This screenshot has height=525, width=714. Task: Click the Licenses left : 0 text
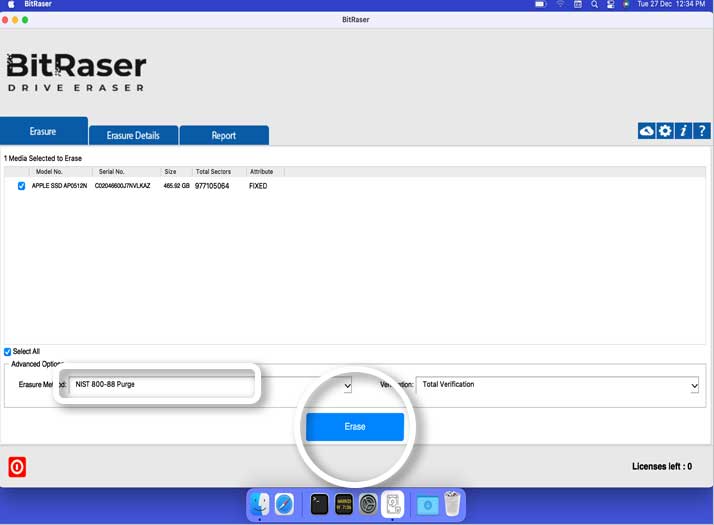pyautogui.click(x=662, y=466)
